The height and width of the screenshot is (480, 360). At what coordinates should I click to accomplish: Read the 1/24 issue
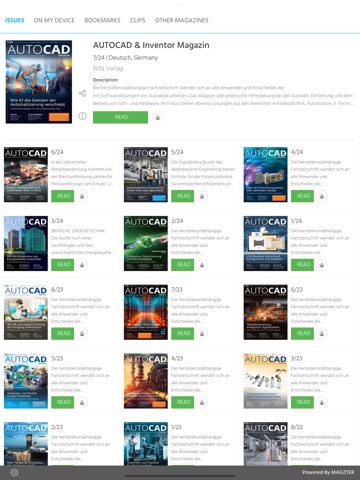302,265
